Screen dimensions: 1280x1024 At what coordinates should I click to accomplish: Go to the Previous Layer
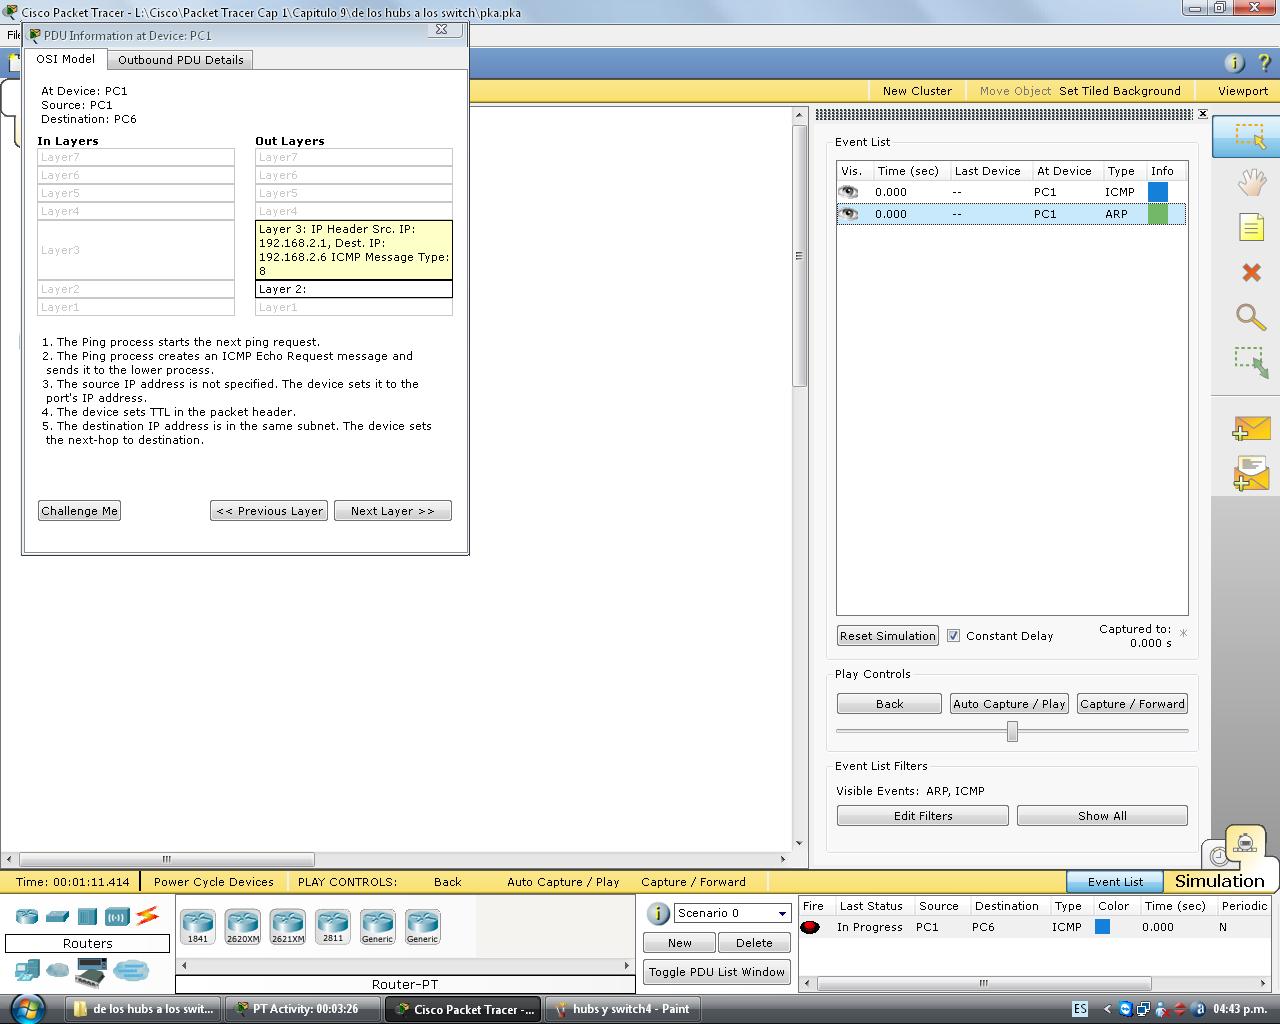269,511
